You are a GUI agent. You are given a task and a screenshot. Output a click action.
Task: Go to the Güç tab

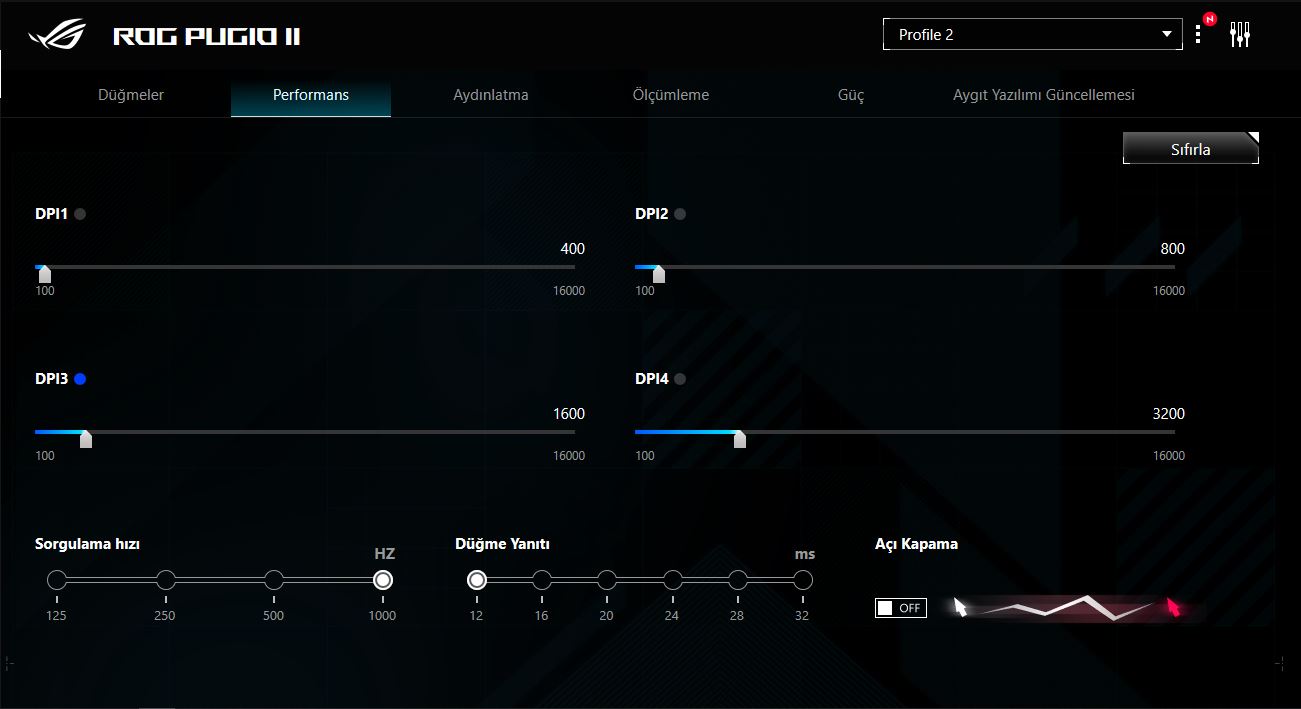coord(851,95)
